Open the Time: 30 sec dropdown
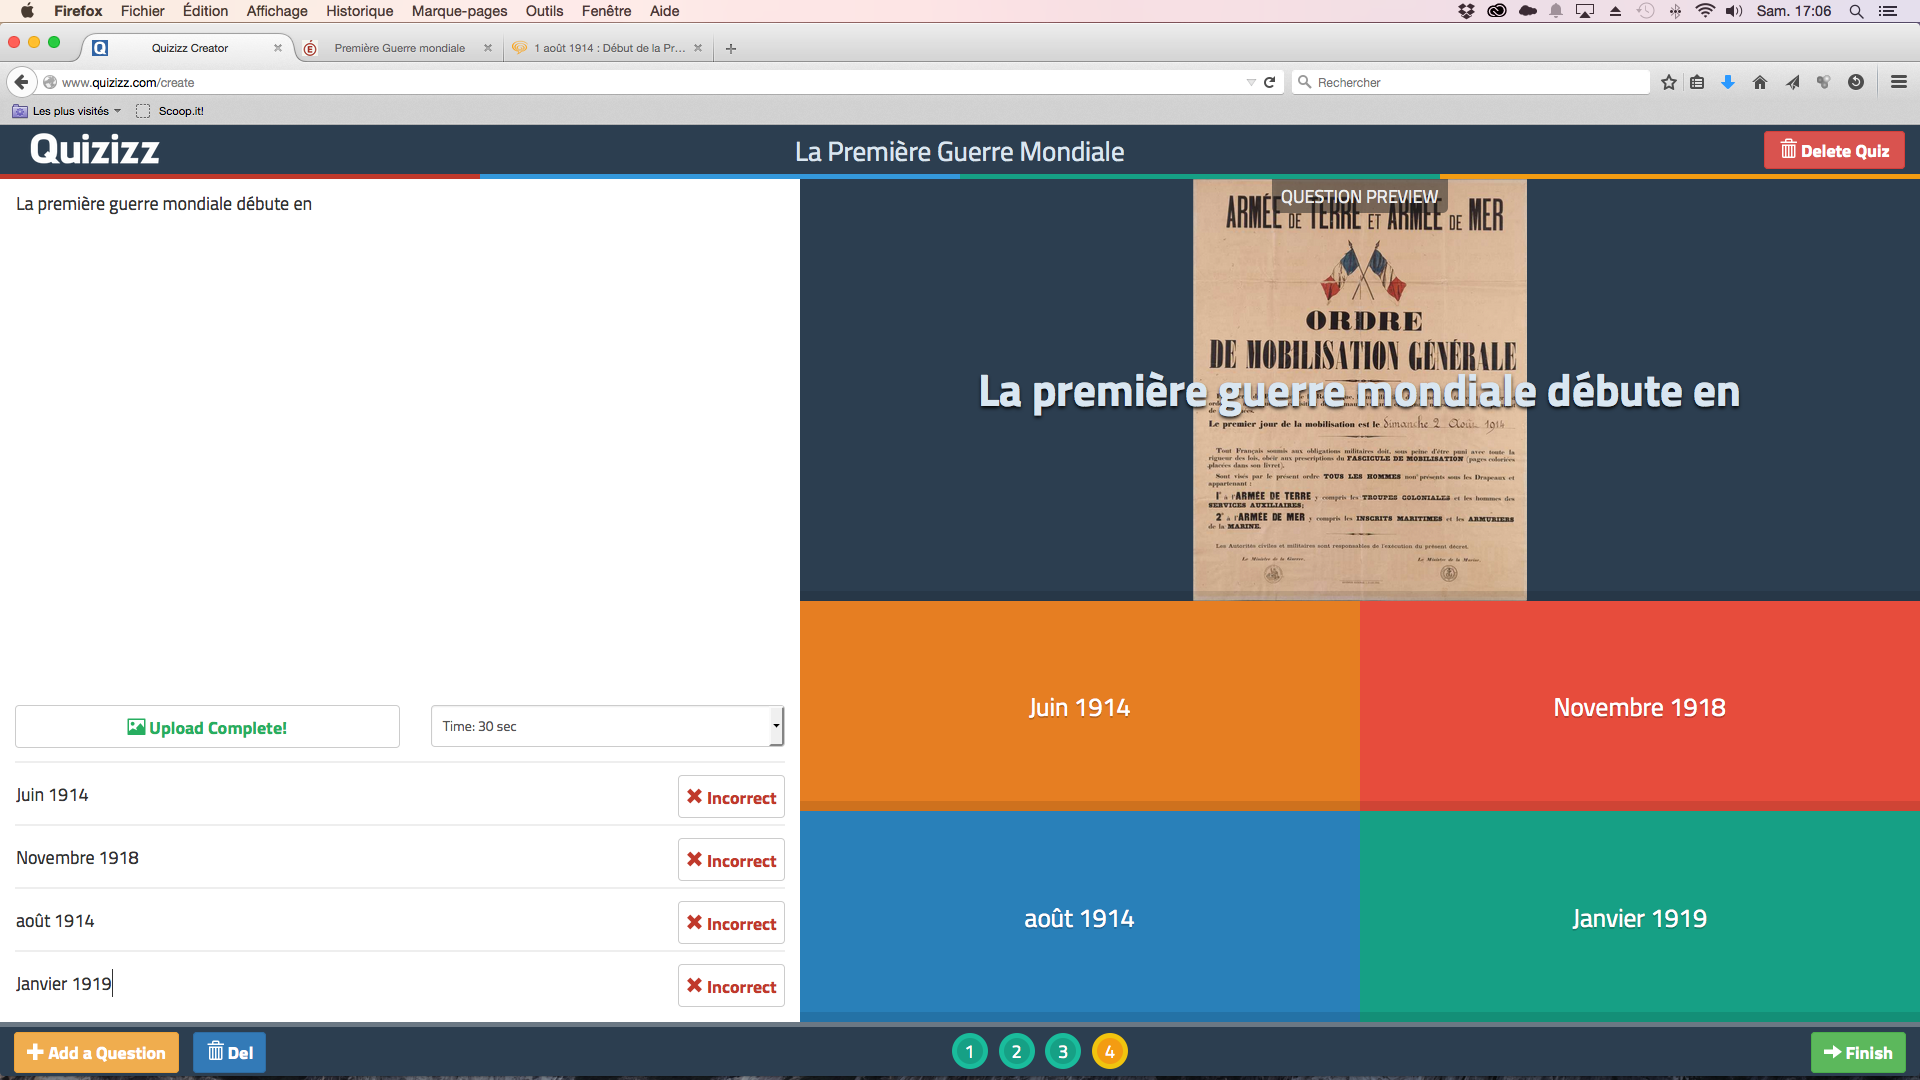 607,726
